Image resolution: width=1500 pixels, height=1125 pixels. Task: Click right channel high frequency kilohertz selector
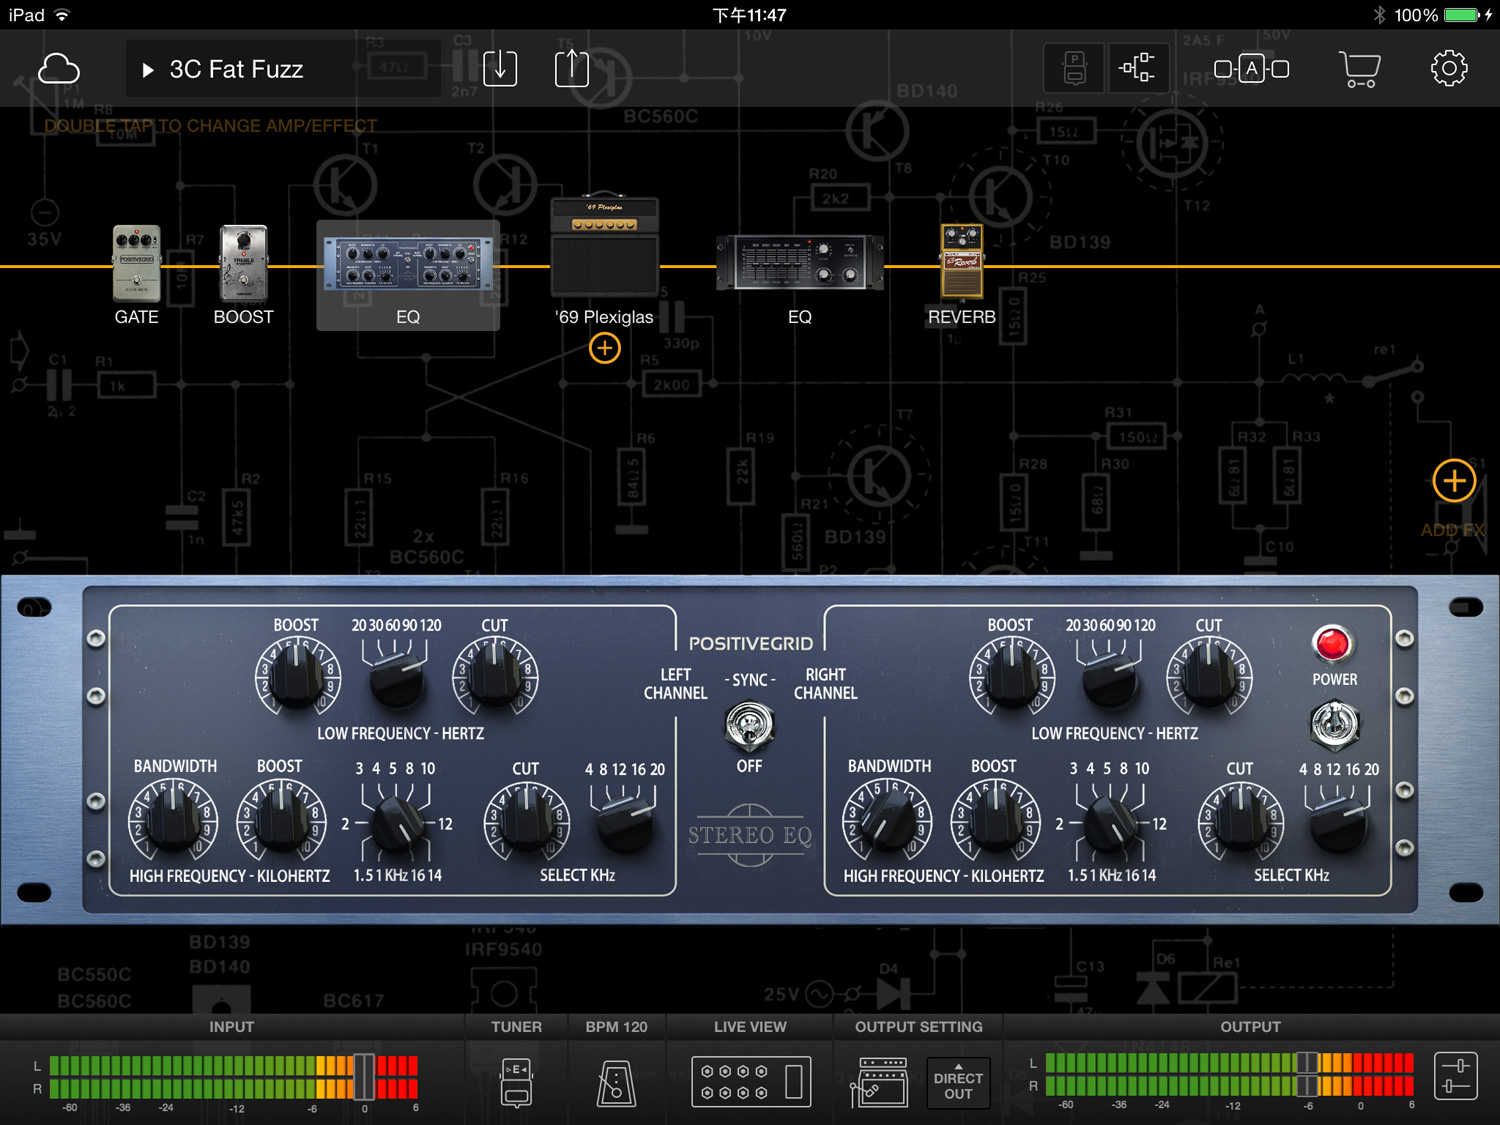pyautogui.click(x=1111, y=825)
